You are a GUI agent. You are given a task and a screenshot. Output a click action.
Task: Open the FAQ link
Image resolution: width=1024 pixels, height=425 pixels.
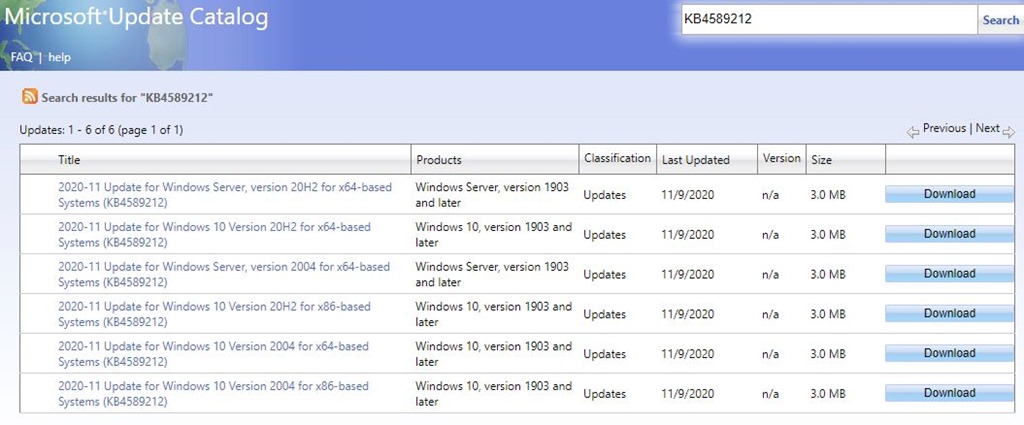pos(22,58)
